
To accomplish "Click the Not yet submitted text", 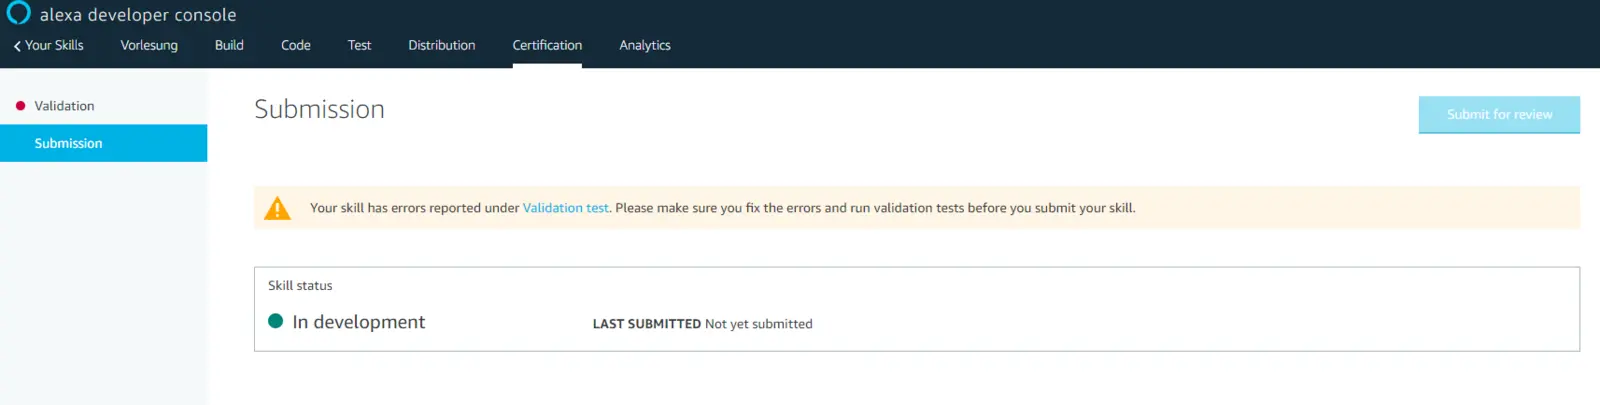I will 758,324.
